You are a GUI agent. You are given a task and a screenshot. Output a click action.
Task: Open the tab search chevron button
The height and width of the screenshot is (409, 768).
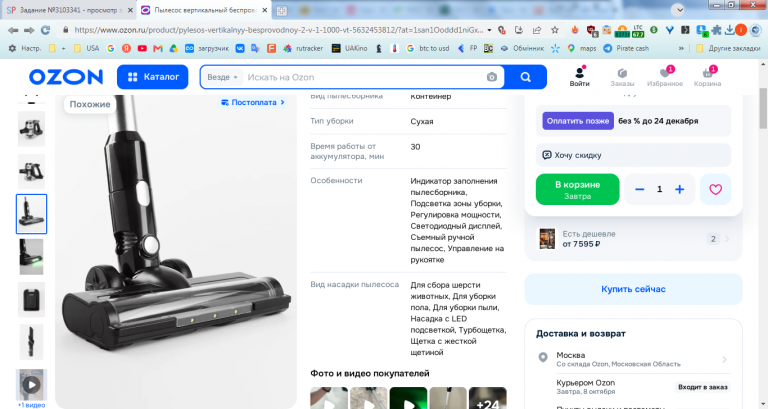pos(678,10)
